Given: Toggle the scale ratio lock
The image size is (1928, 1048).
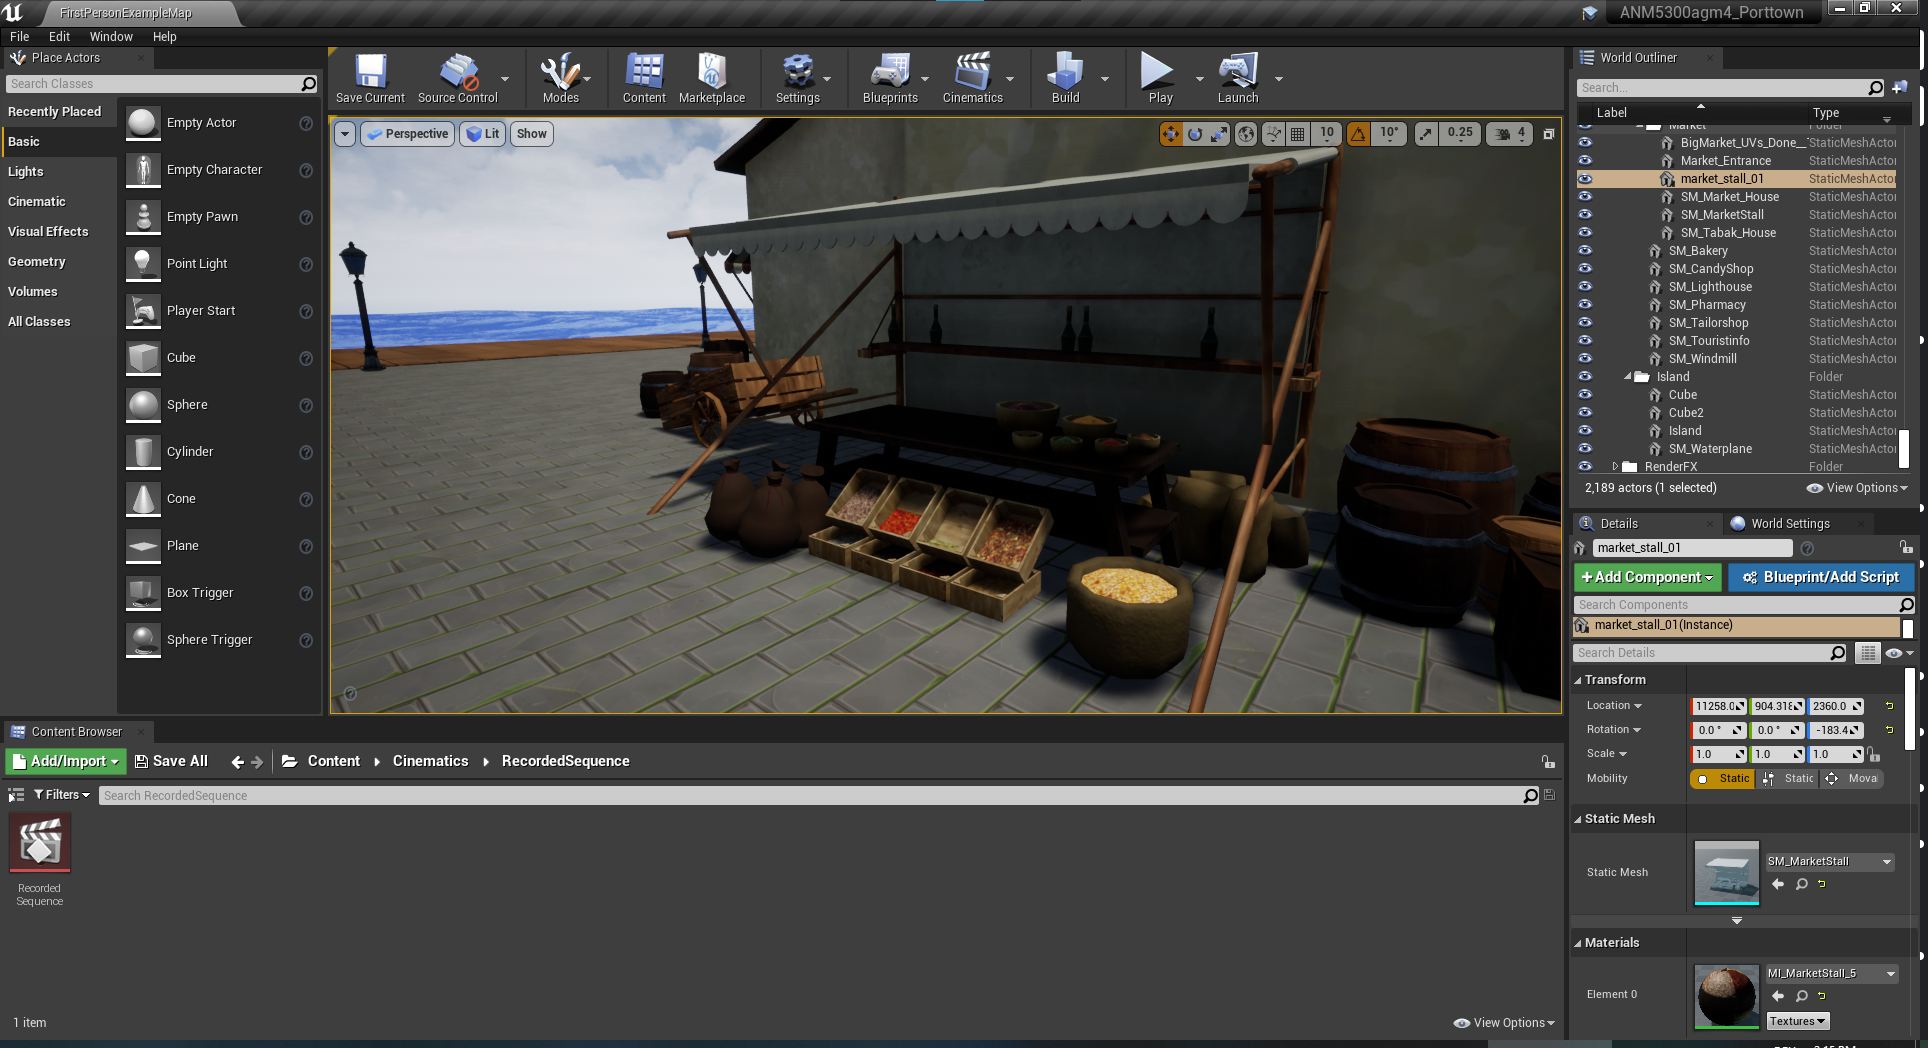Looking at the screenshot, I should pos(1873,754).
